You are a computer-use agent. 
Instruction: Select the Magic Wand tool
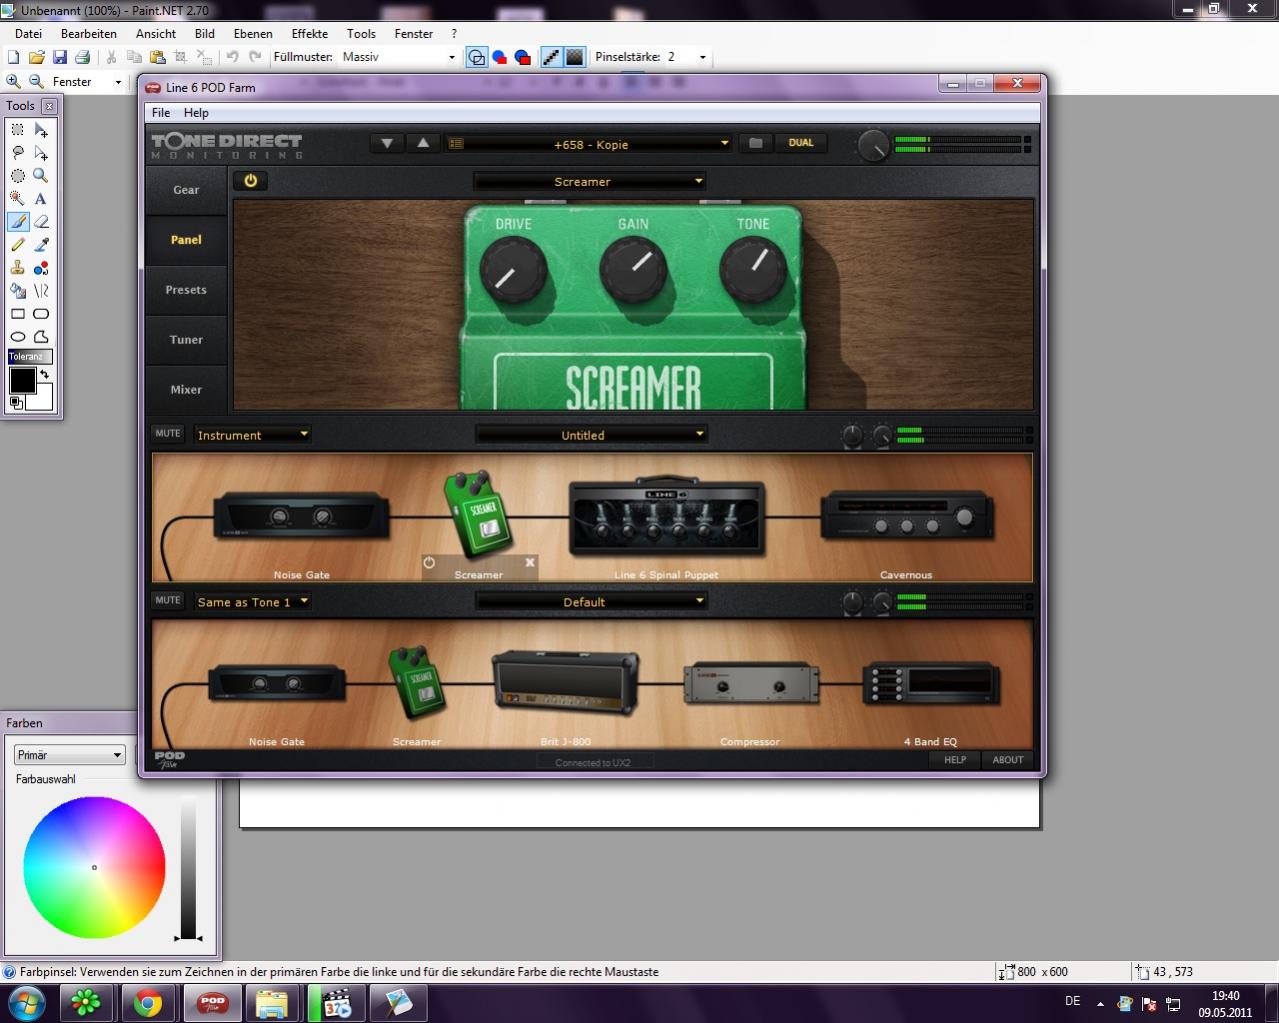tap(17, 199)
